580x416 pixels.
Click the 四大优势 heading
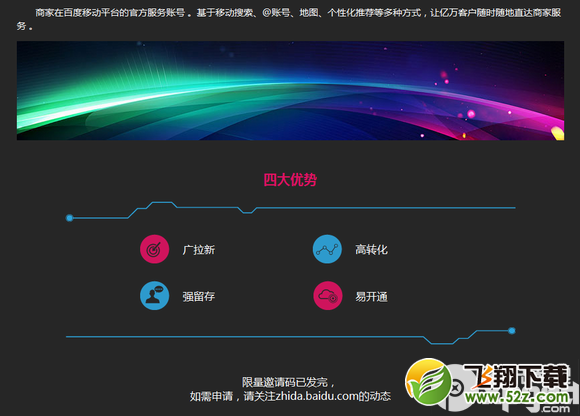[x=290, y=180]
